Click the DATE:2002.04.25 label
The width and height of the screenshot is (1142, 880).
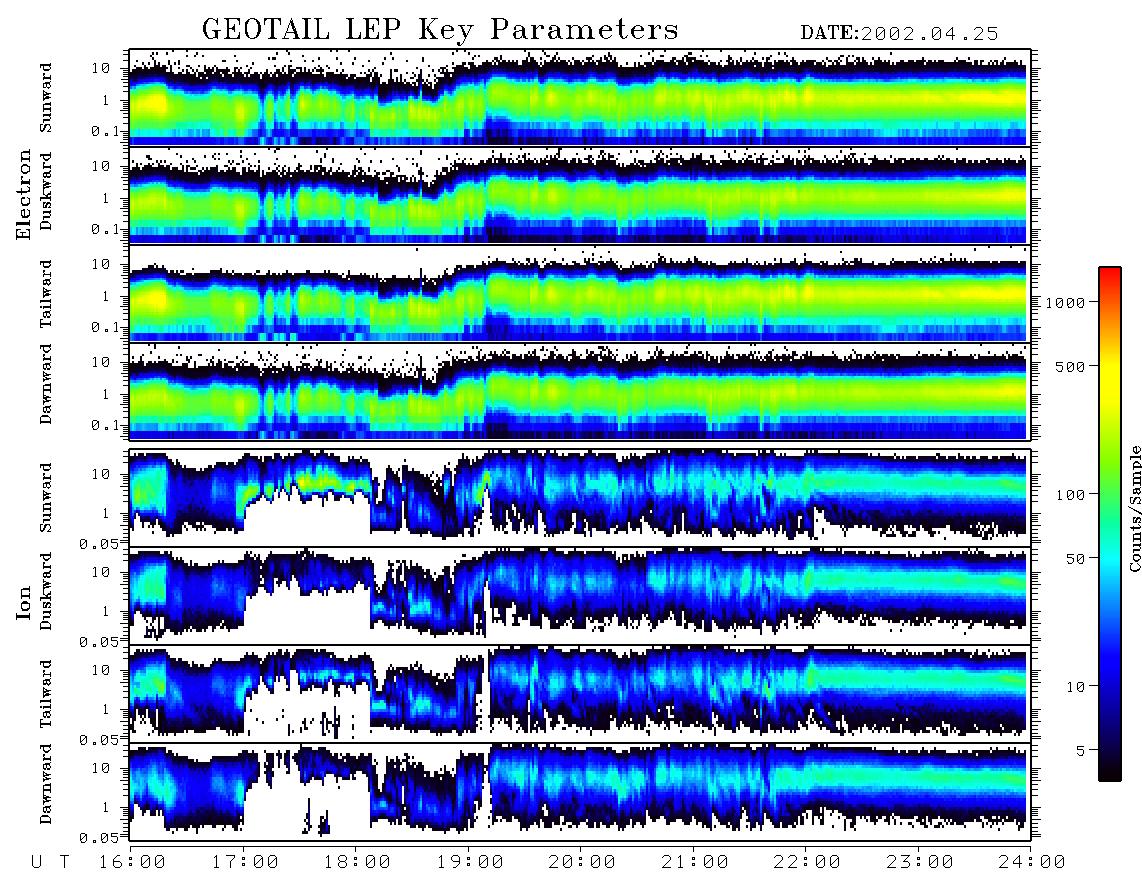coord(899,33)
